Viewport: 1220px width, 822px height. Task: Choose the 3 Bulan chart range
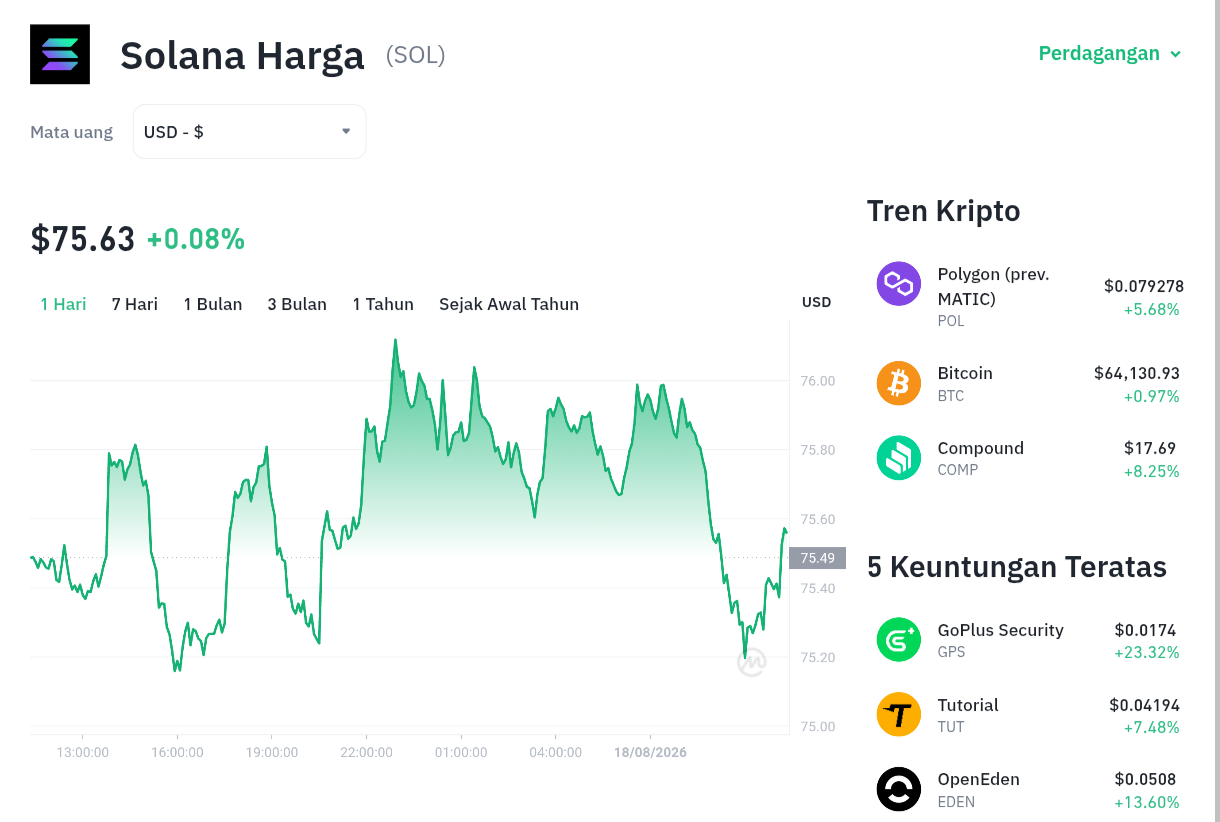click(x=297, y=304)
